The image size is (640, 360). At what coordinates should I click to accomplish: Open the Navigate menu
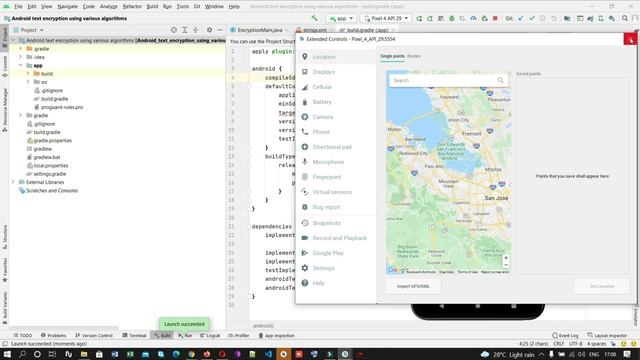67,7
